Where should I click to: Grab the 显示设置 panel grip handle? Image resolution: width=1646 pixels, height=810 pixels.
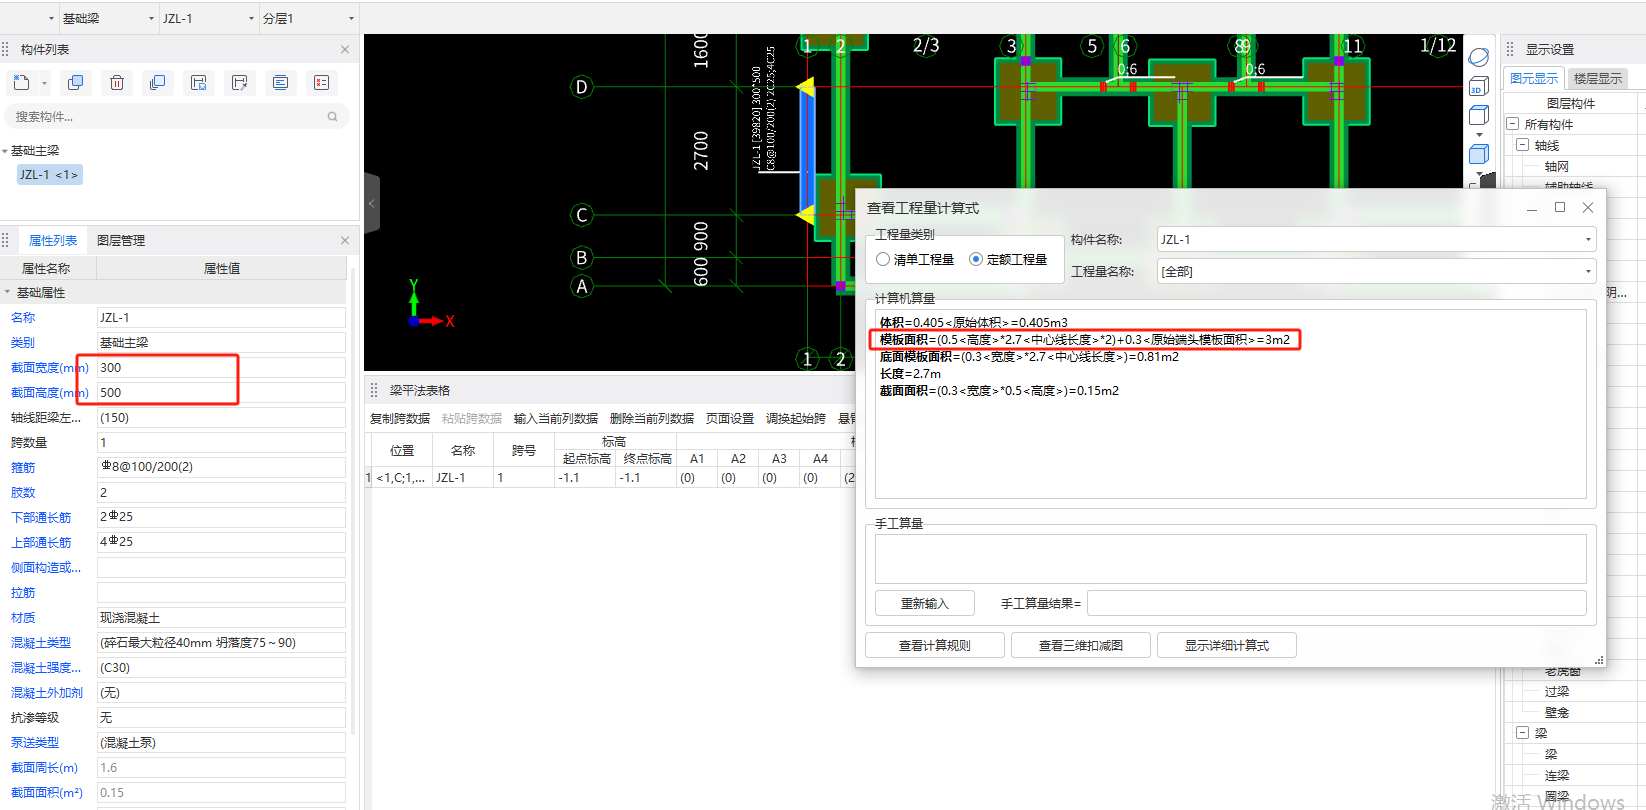click(1510, 49)
